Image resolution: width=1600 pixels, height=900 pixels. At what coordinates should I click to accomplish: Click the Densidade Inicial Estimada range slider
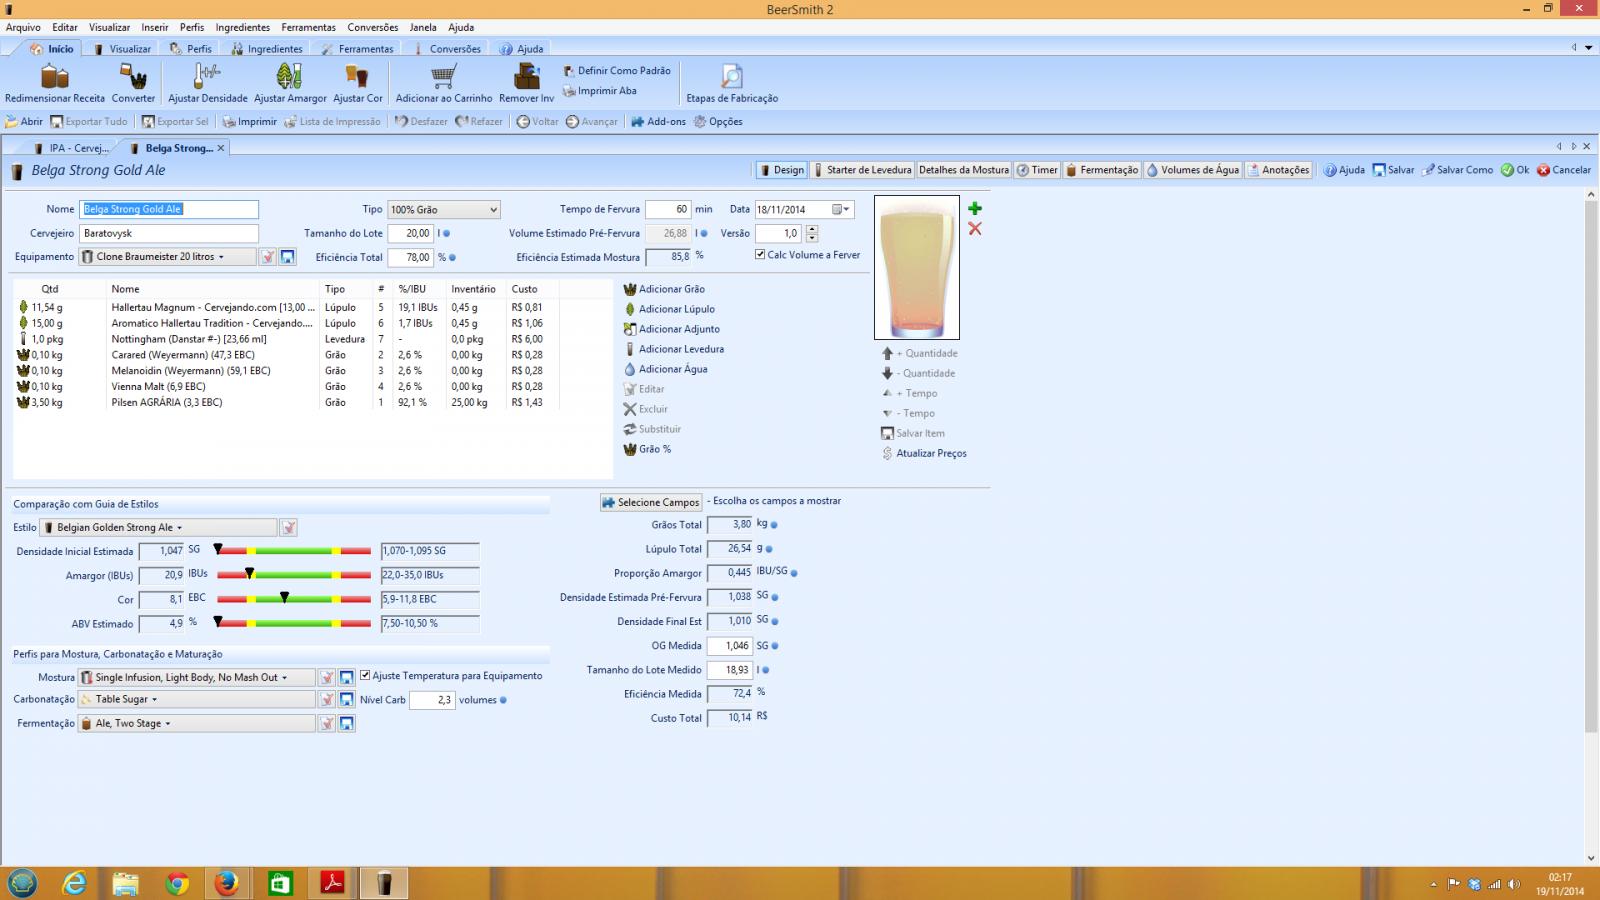[x=293, y=551]
